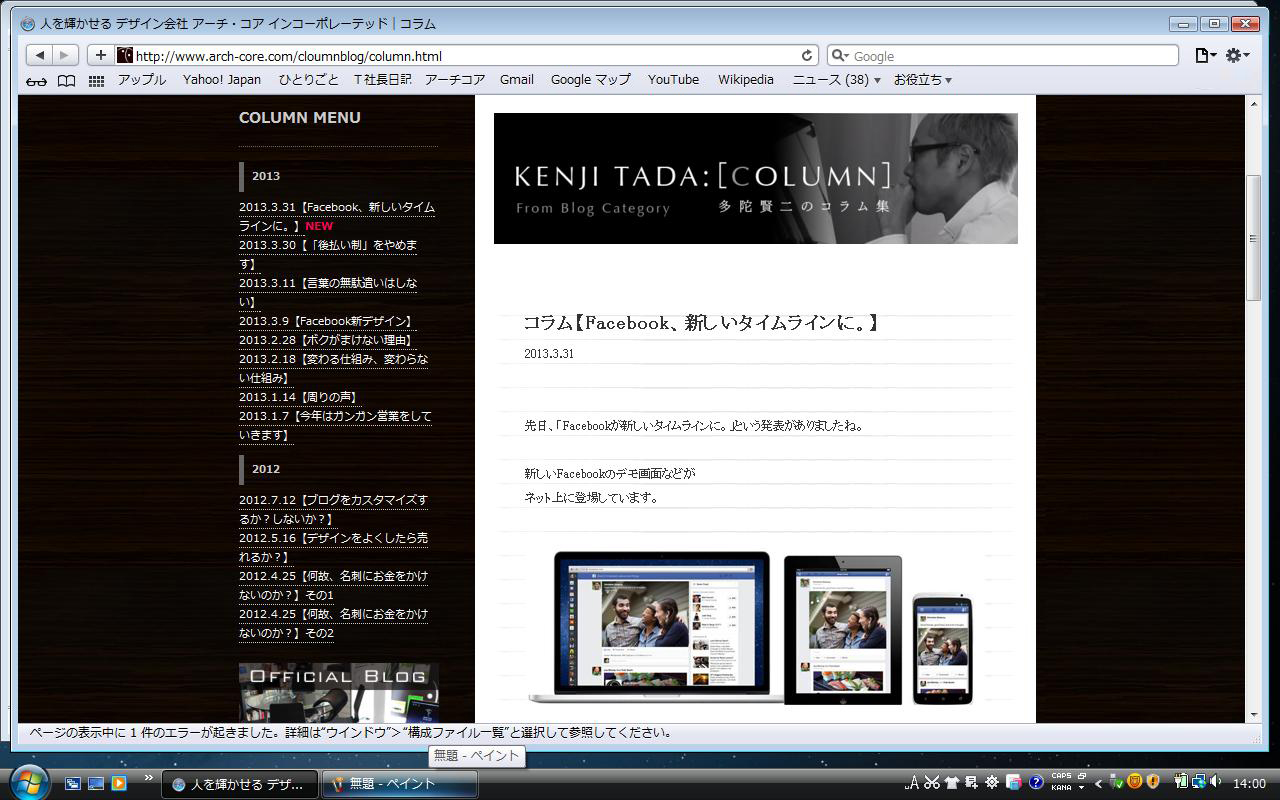Click the volume speaker tray icon
The height and width of the screenshot is (800, 1280).
click(1216, 782)
